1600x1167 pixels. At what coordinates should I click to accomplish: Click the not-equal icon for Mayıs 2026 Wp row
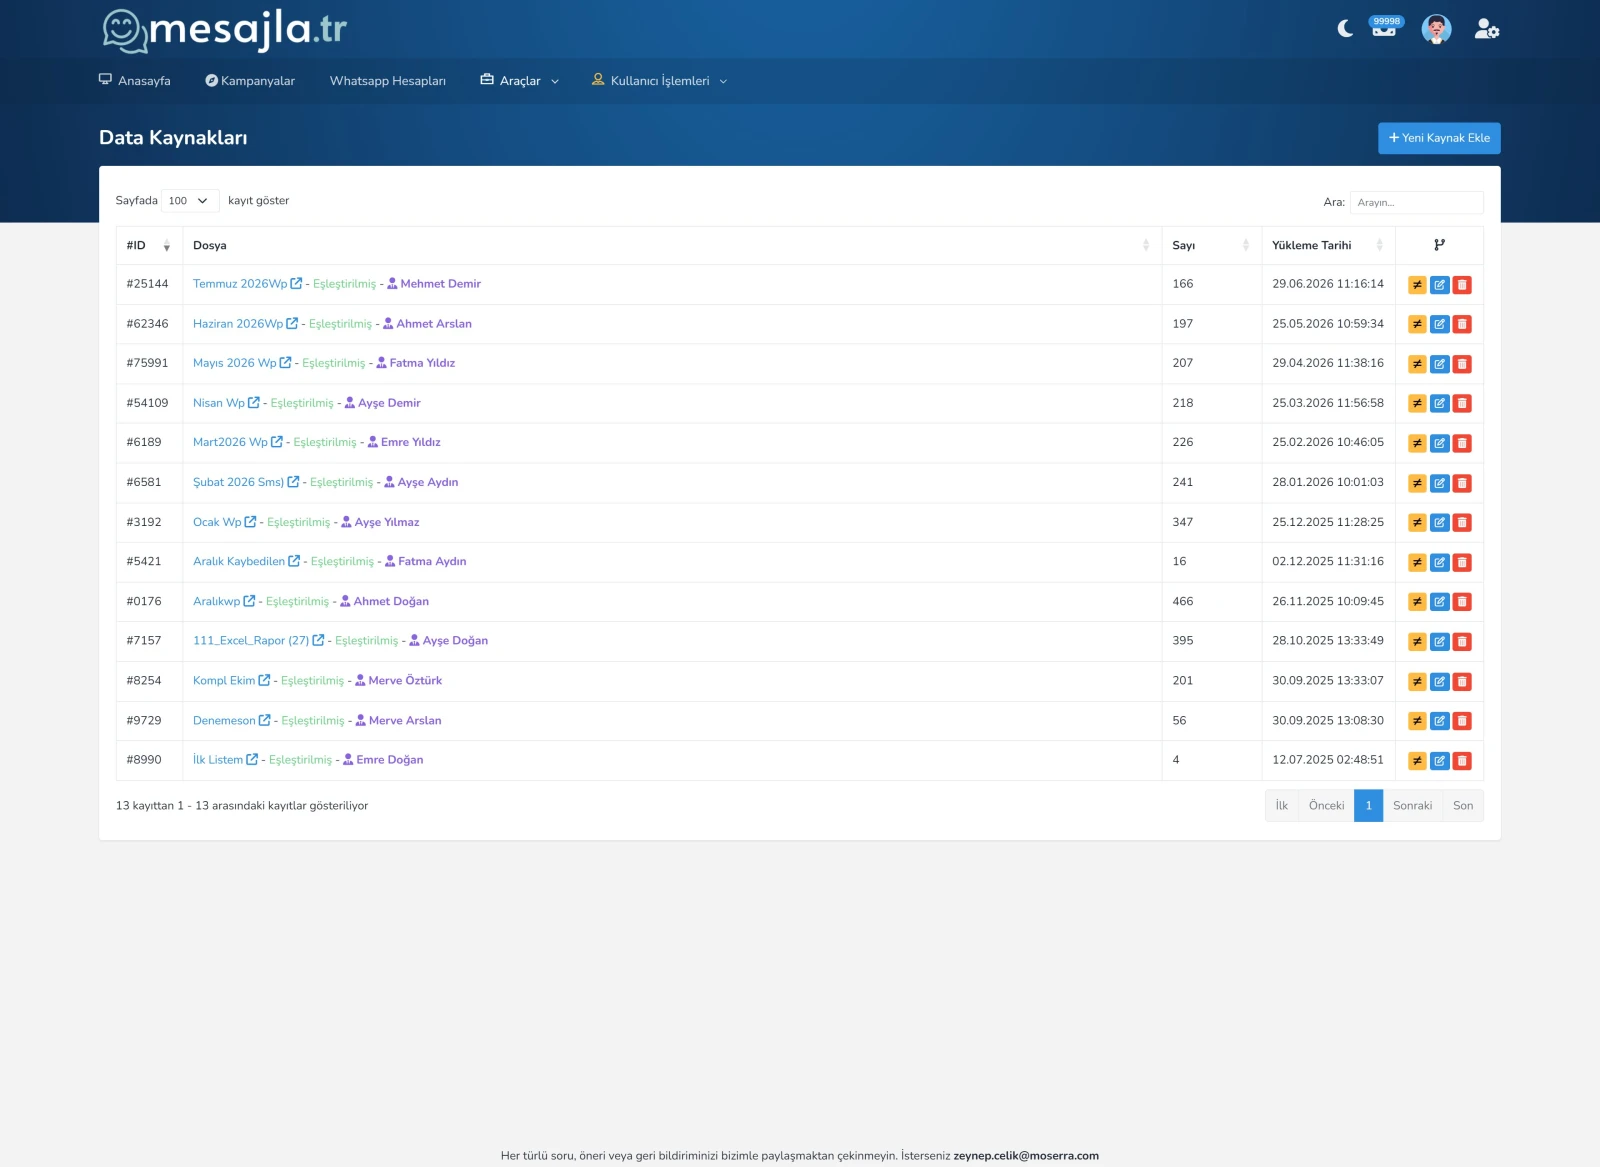1417,364
